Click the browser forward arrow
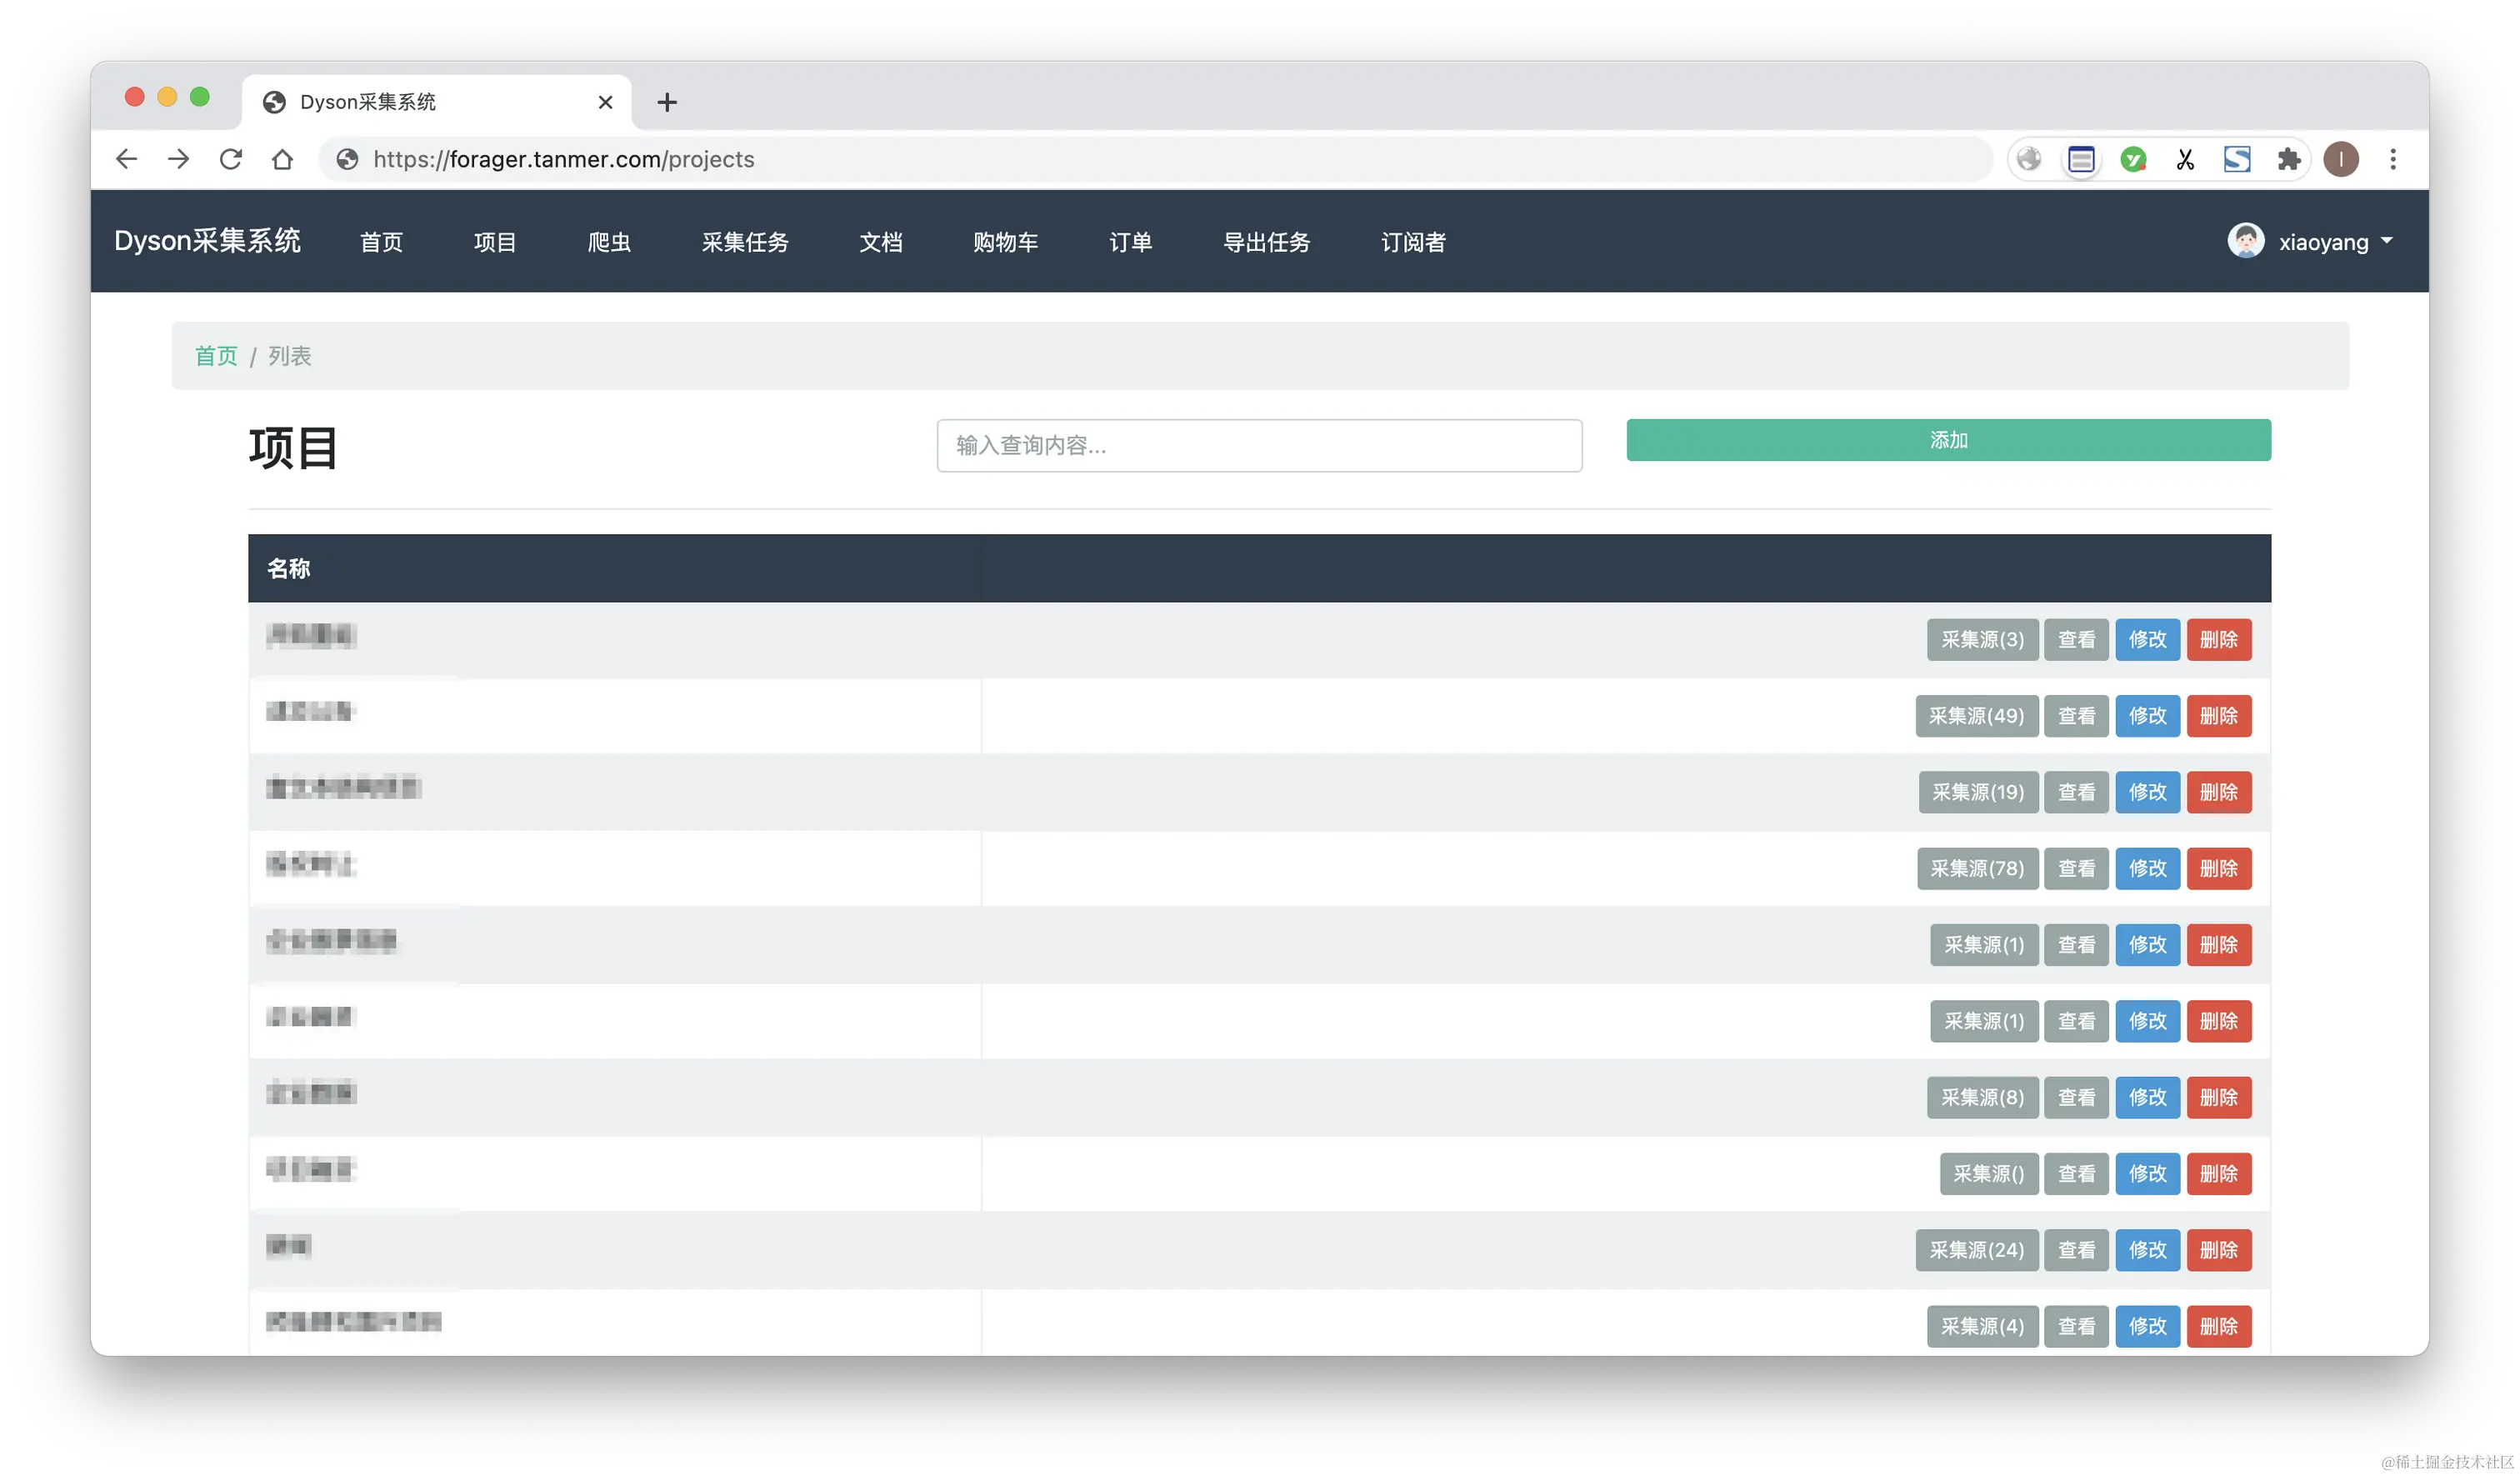Image resolution: width=2520 pixels, height=1476 pixels. [178, 159]
